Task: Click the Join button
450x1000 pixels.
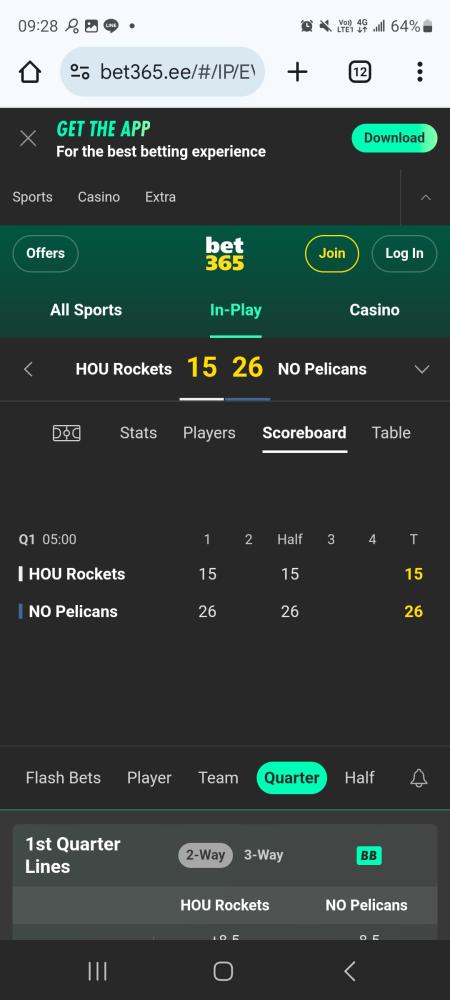Action: click(x=331, y=253)
